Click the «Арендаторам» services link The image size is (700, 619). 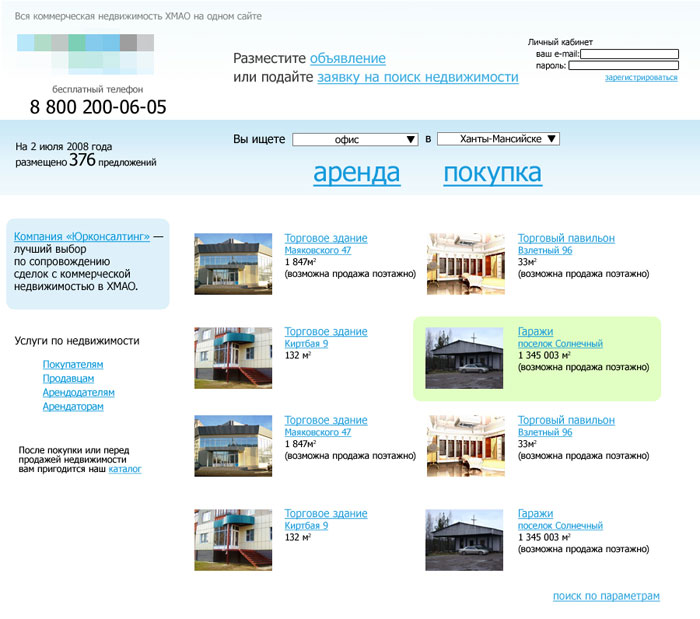(x=73, y=407)
